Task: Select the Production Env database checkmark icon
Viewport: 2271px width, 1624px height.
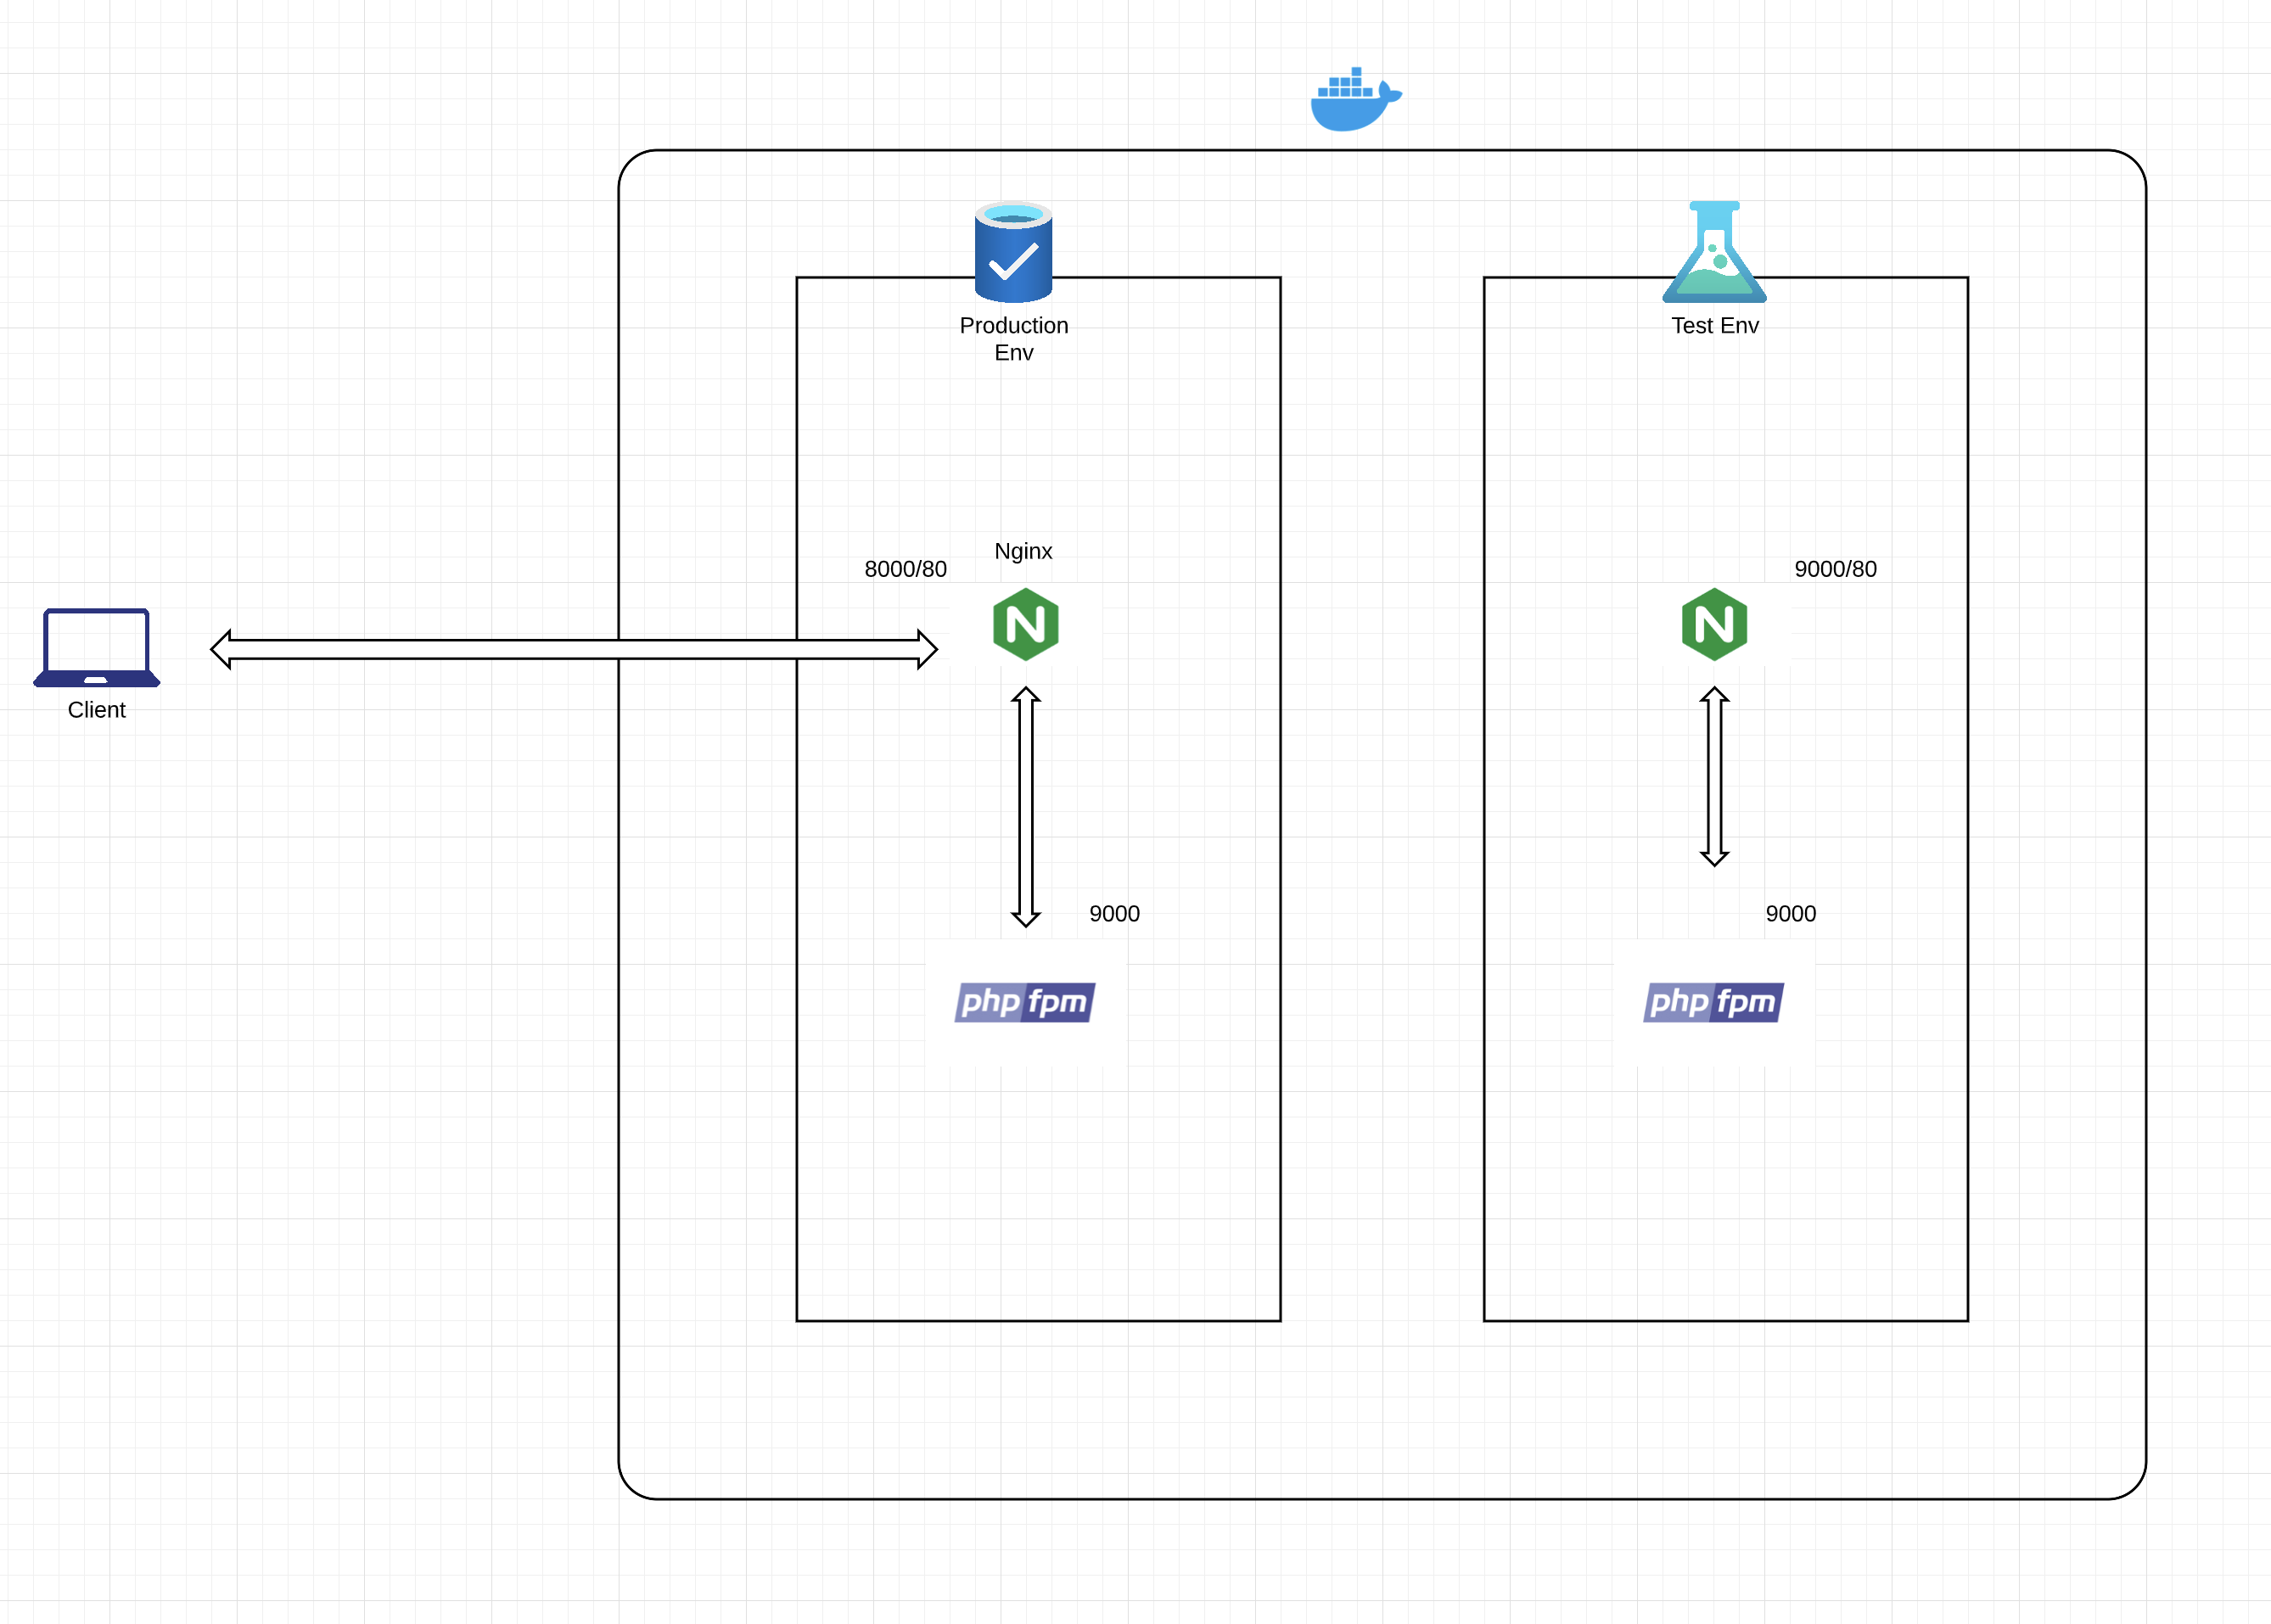Action: point(1013,253)
